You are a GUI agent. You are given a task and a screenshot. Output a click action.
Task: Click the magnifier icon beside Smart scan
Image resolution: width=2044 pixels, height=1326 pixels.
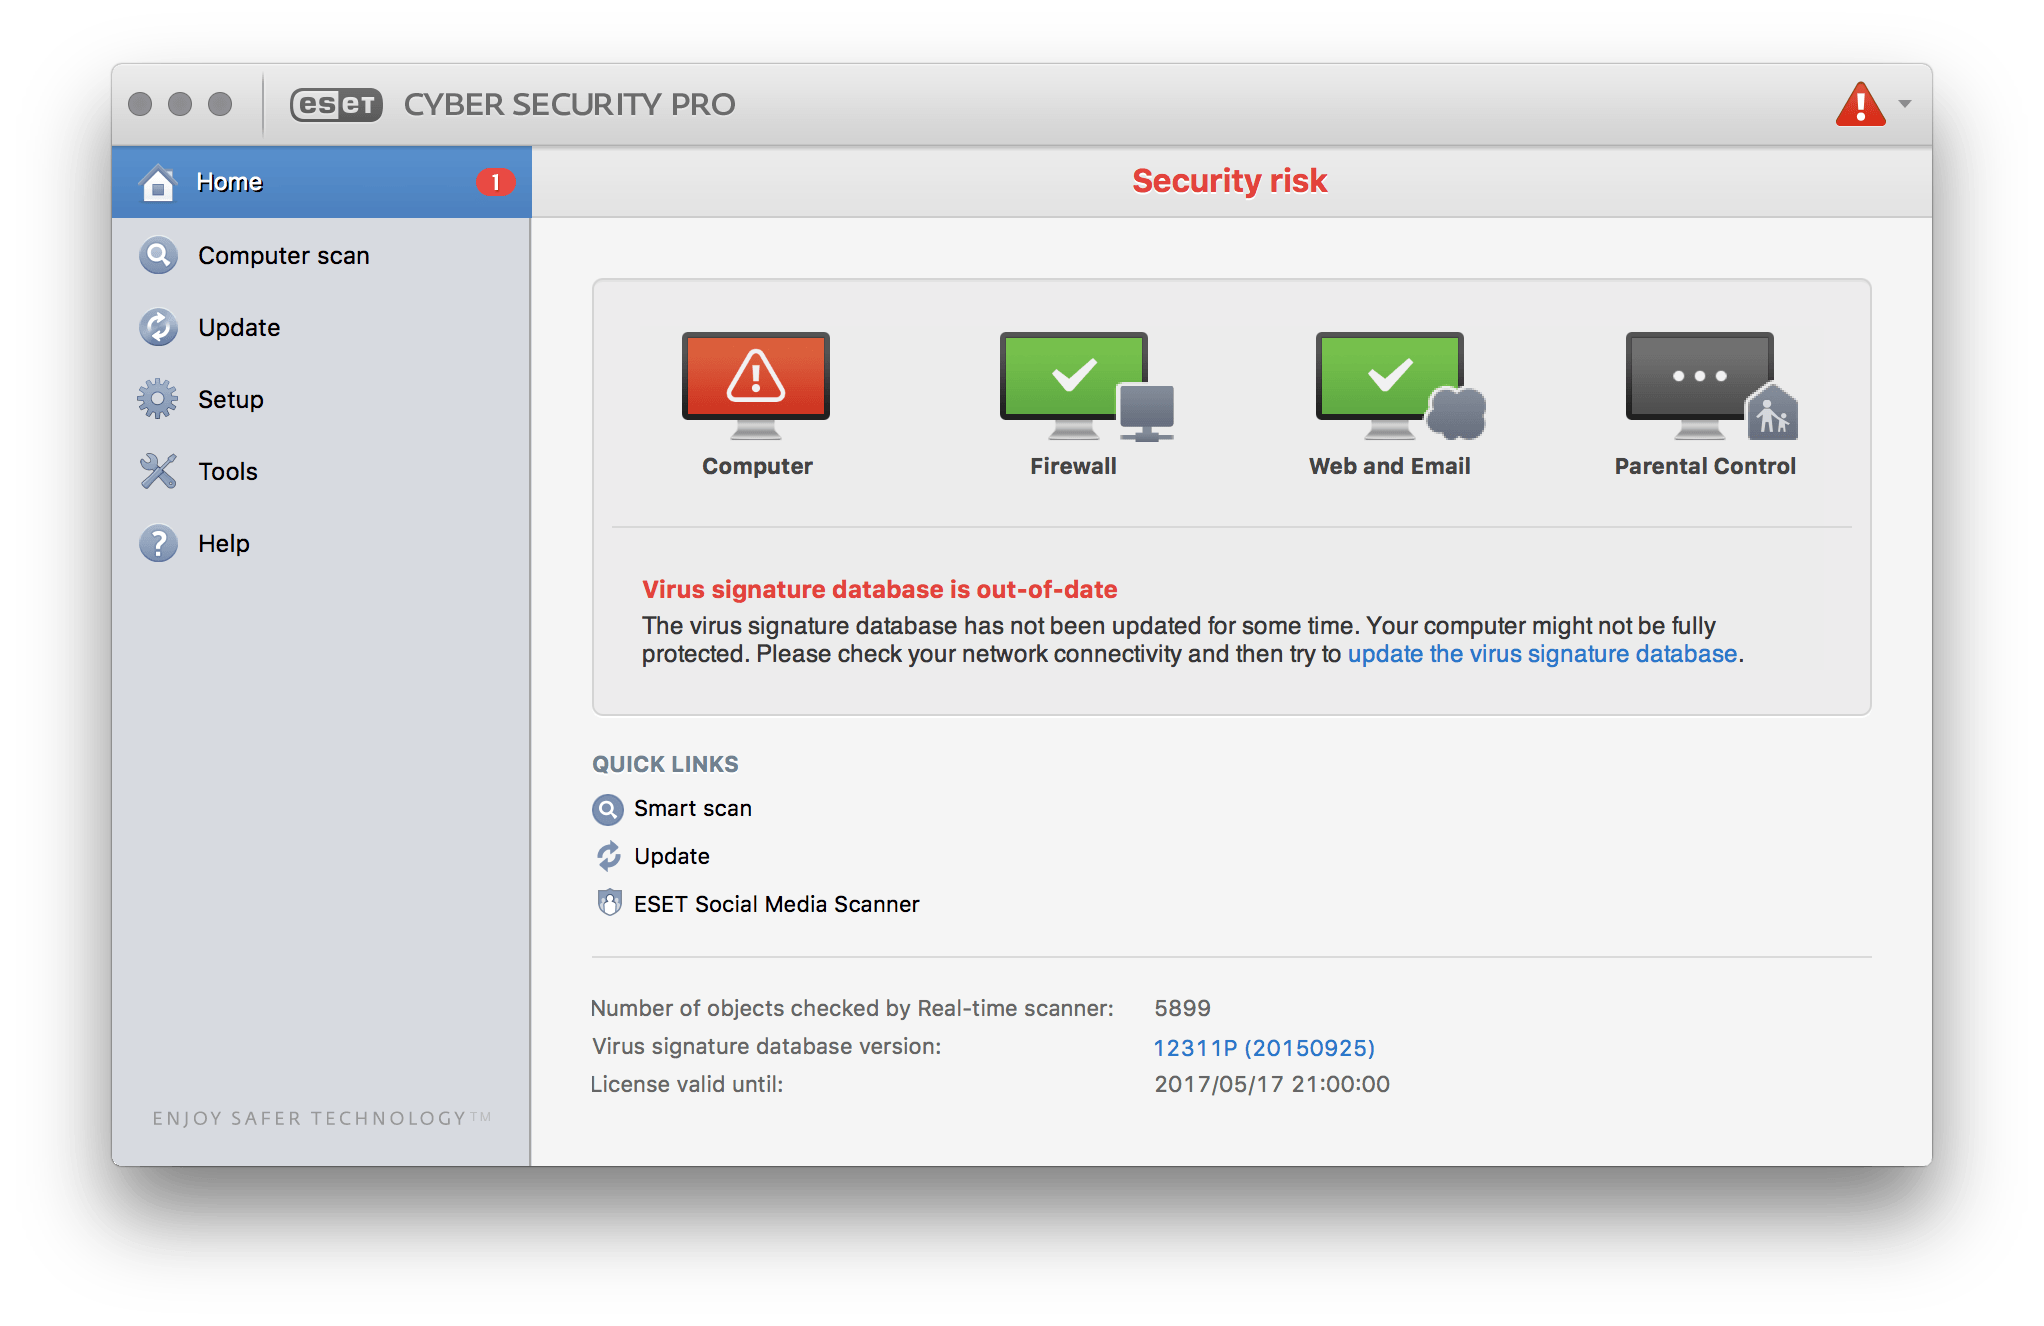(607, 809)
